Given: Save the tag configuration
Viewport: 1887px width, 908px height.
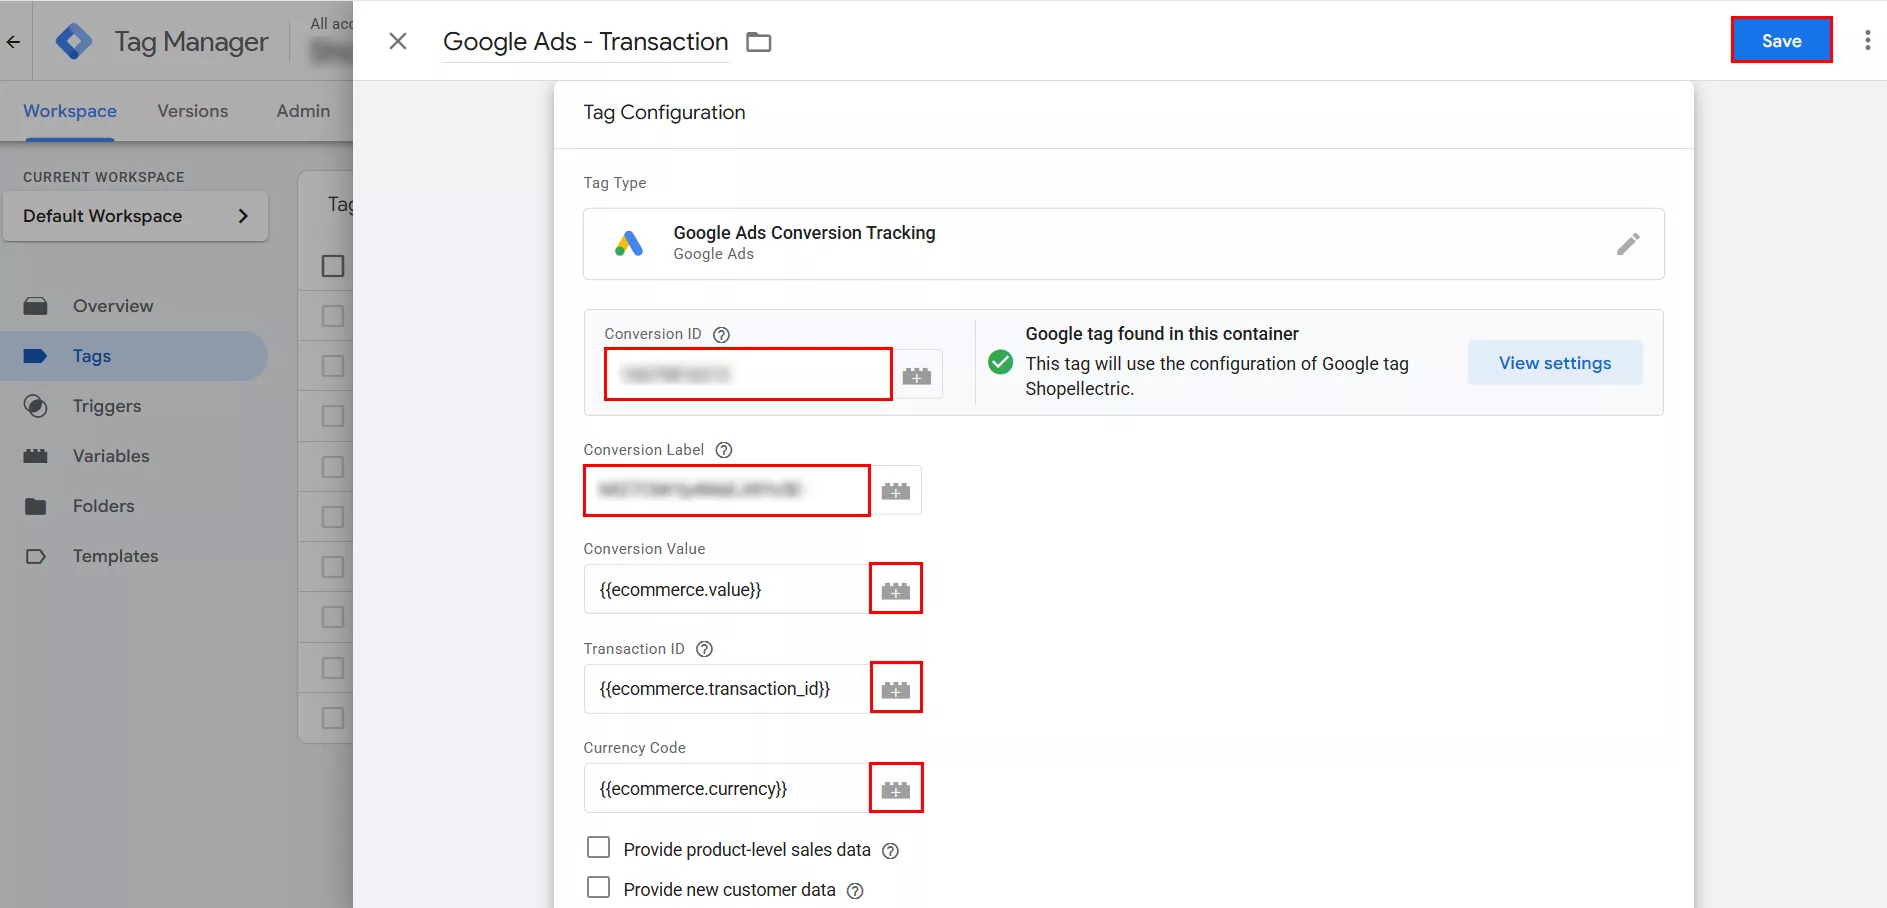Looking at the screenshot, I should 1780,41.
